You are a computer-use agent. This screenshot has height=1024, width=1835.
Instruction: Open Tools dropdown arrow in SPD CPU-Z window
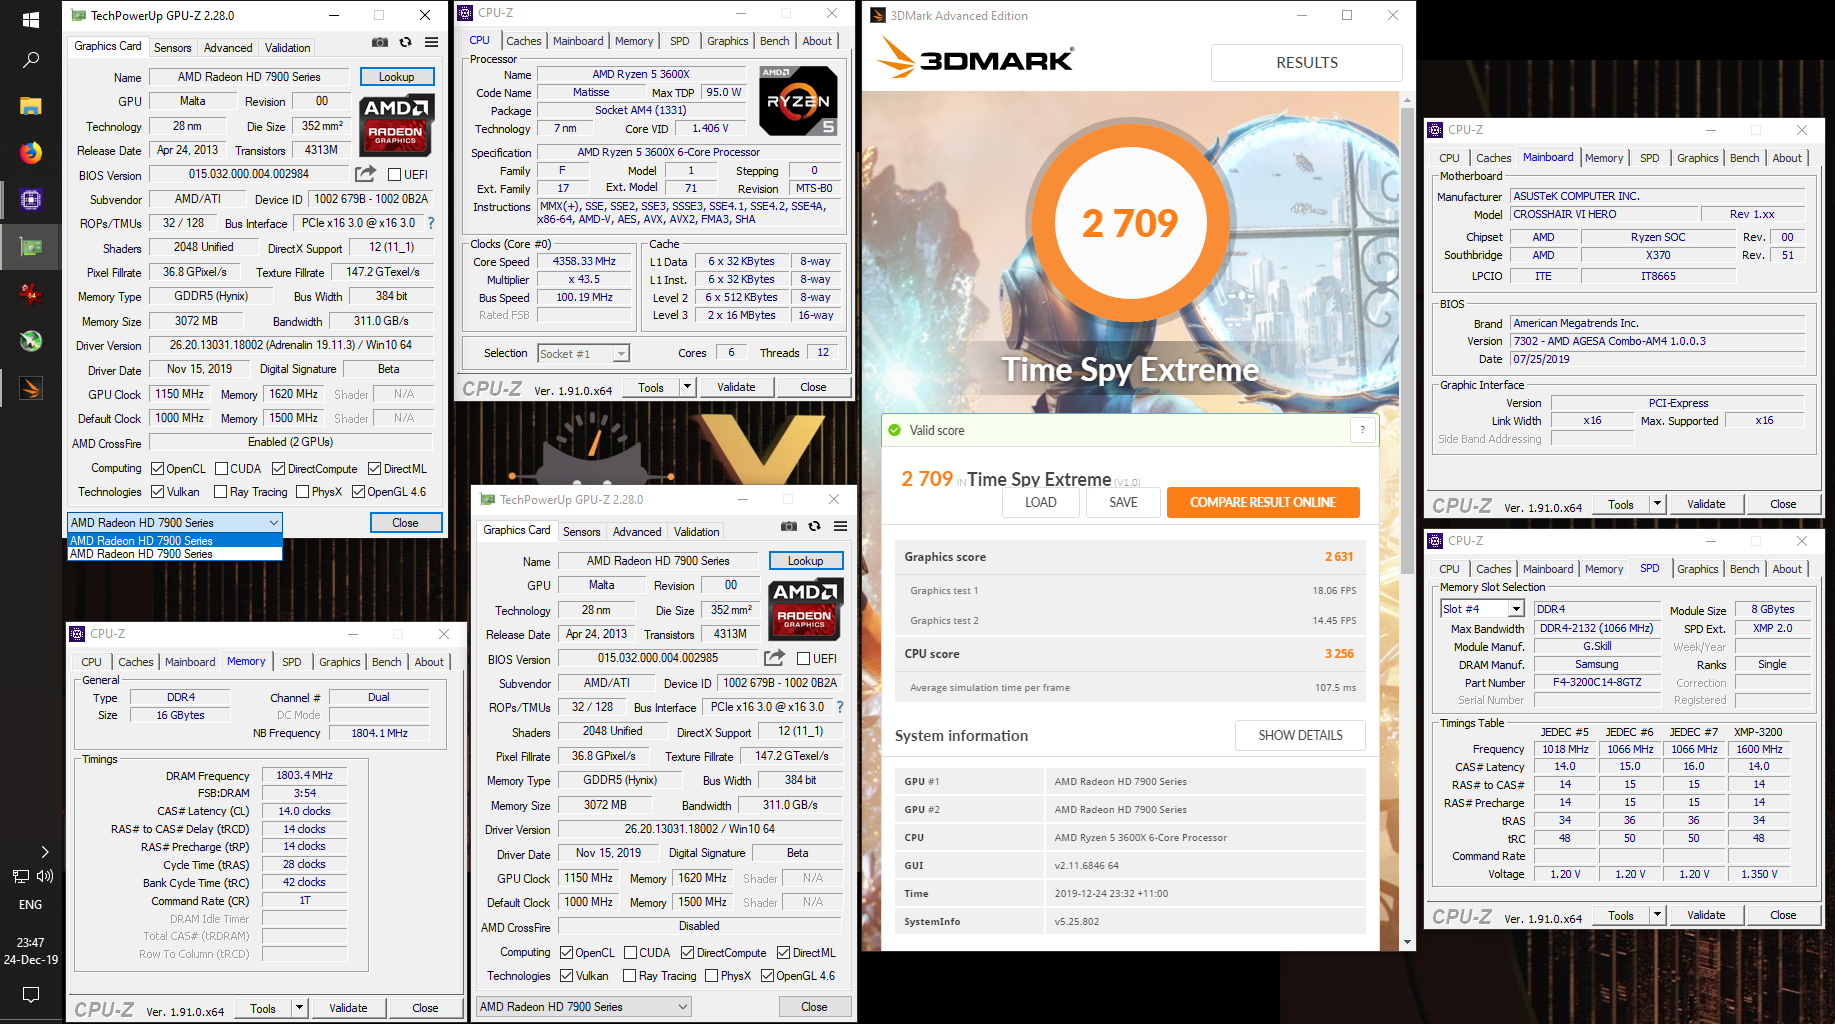tap(1657, 915)
